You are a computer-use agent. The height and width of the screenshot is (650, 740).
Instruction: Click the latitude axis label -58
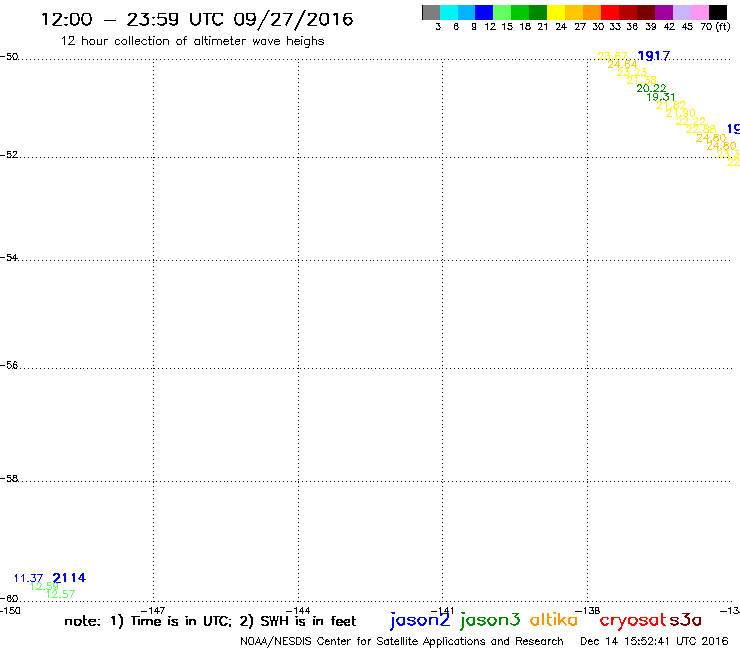click(9, 478)
